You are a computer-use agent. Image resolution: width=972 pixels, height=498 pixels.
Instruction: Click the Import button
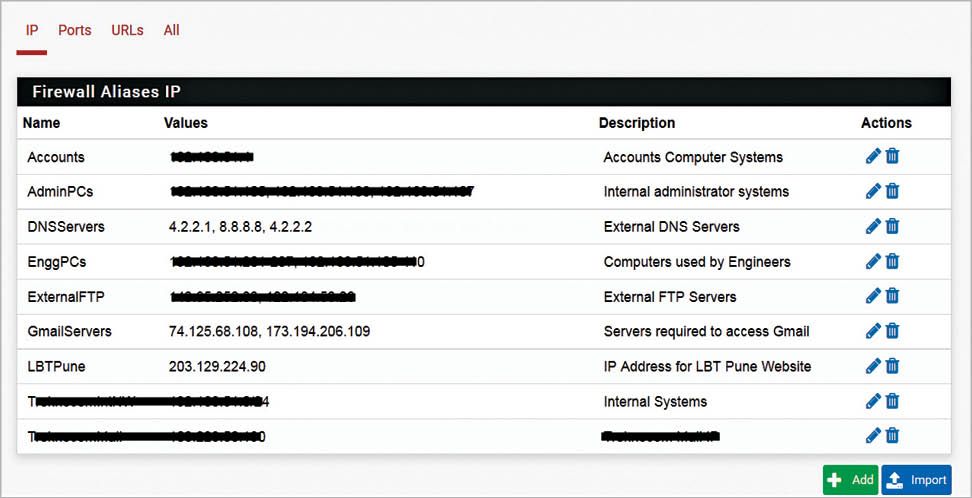click(916, 480)
